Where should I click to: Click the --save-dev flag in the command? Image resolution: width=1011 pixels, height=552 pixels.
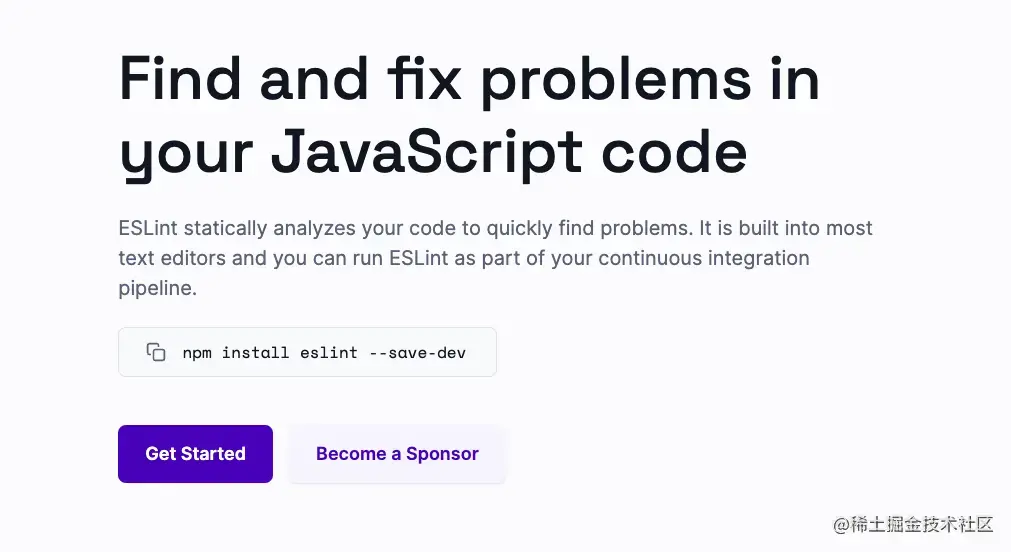pos(417,352)
